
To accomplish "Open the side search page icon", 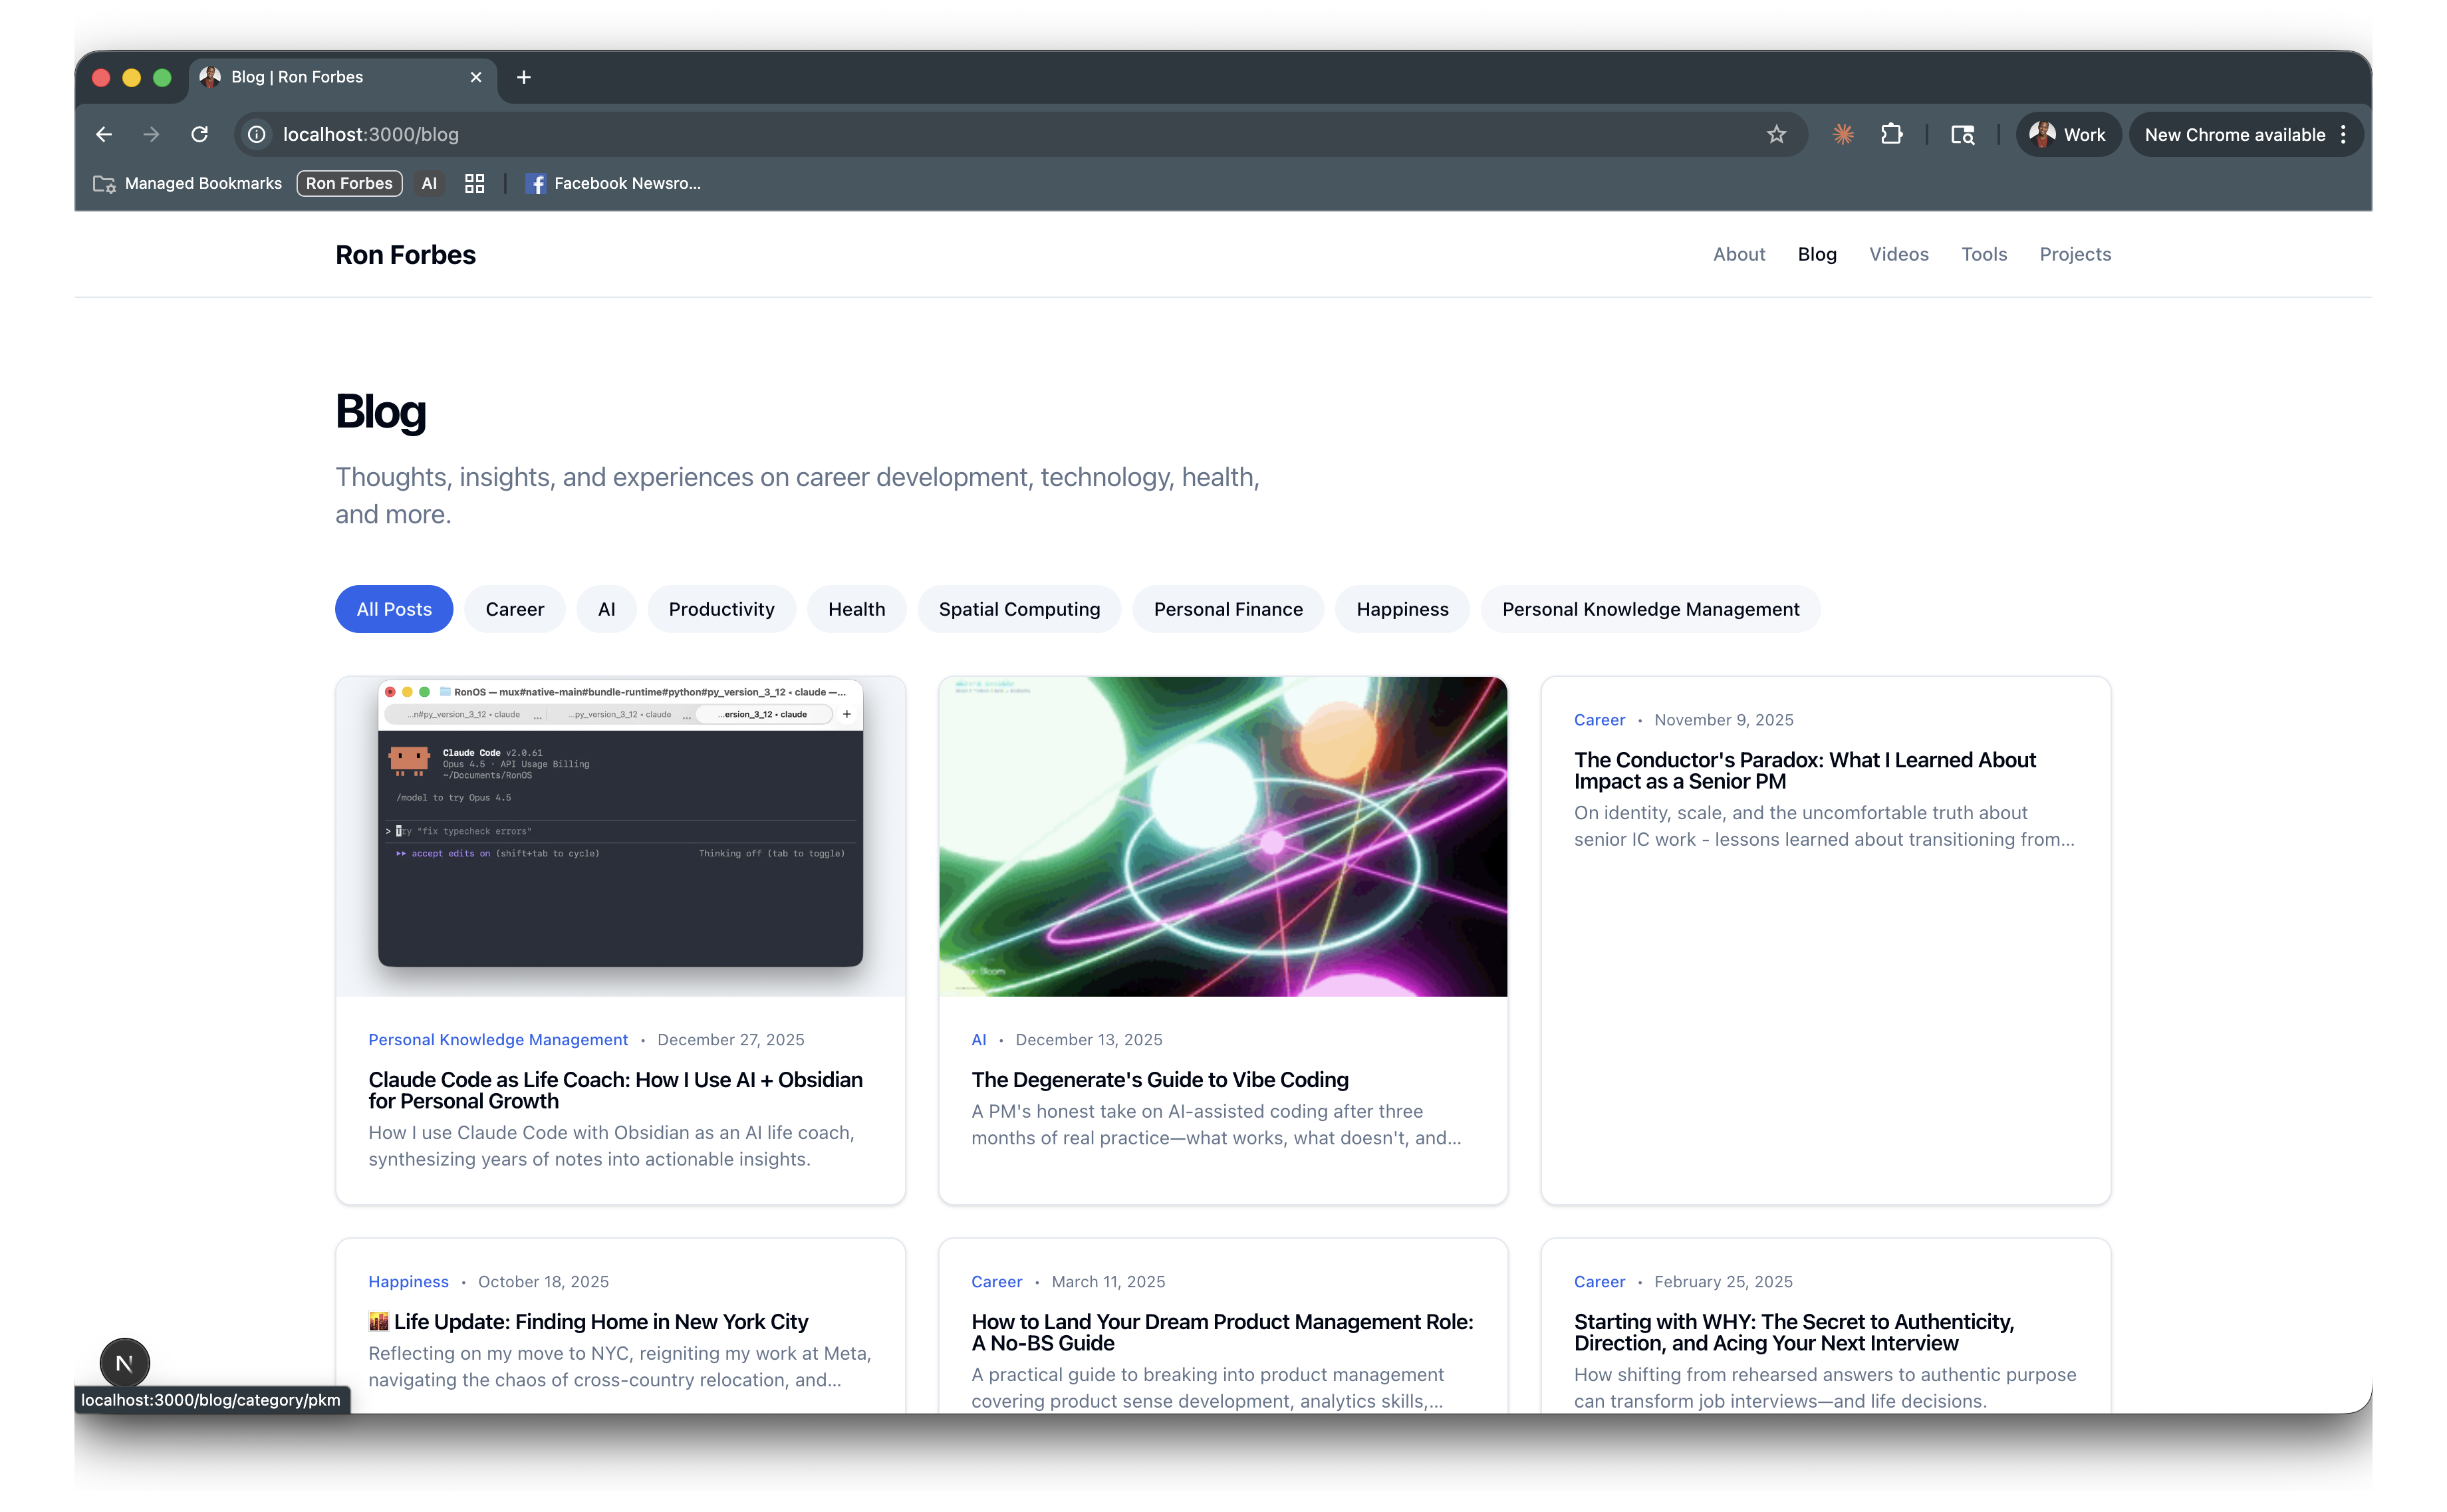I will [1962, 134].
